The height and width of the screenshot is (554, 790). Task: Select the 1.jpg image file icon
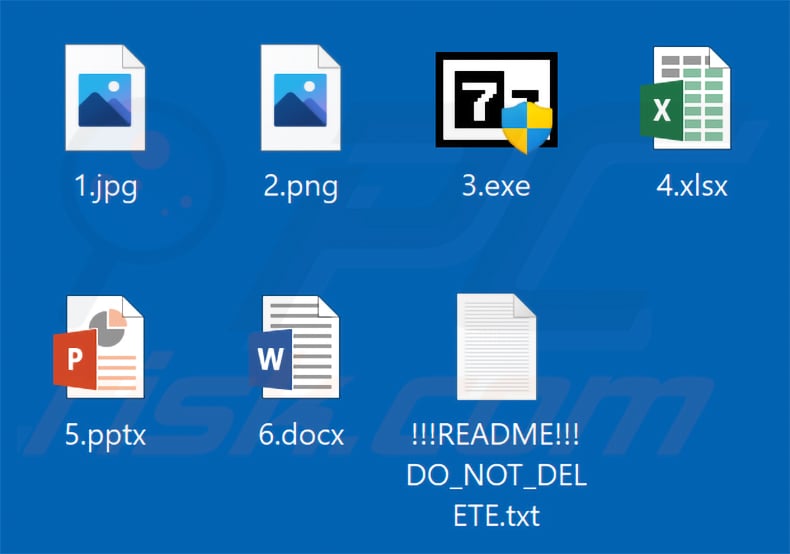105,98
